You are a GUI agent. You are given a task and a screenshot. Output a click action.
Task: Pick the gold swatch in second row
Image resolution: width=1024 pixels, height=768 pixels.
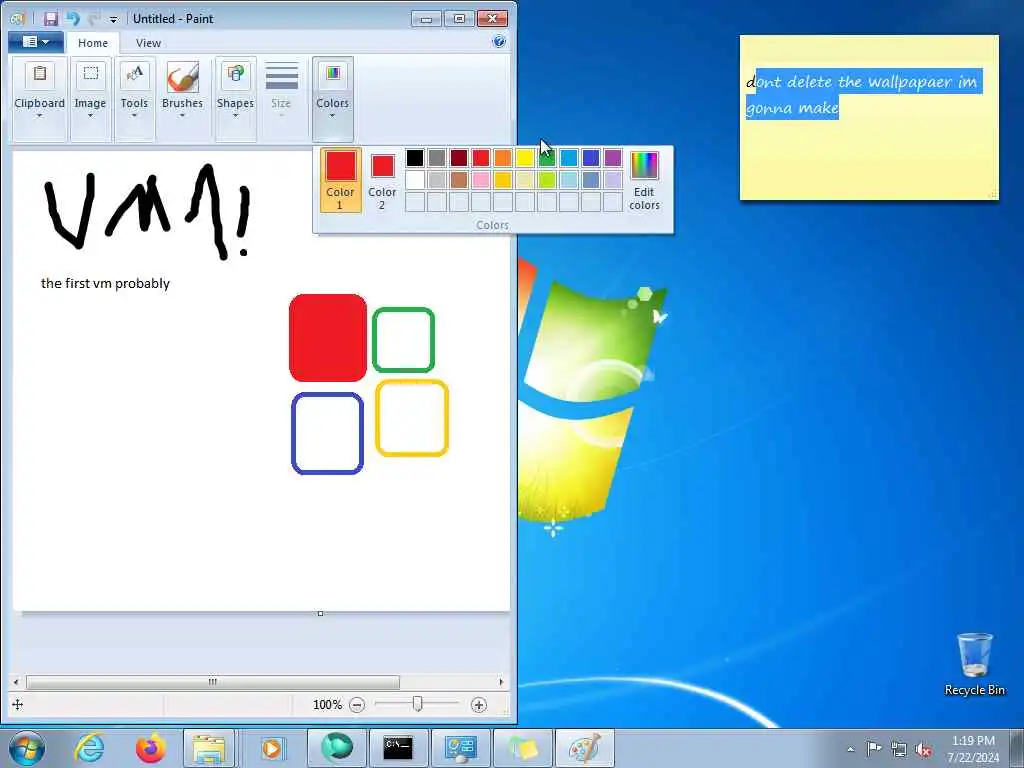(503, 179)
